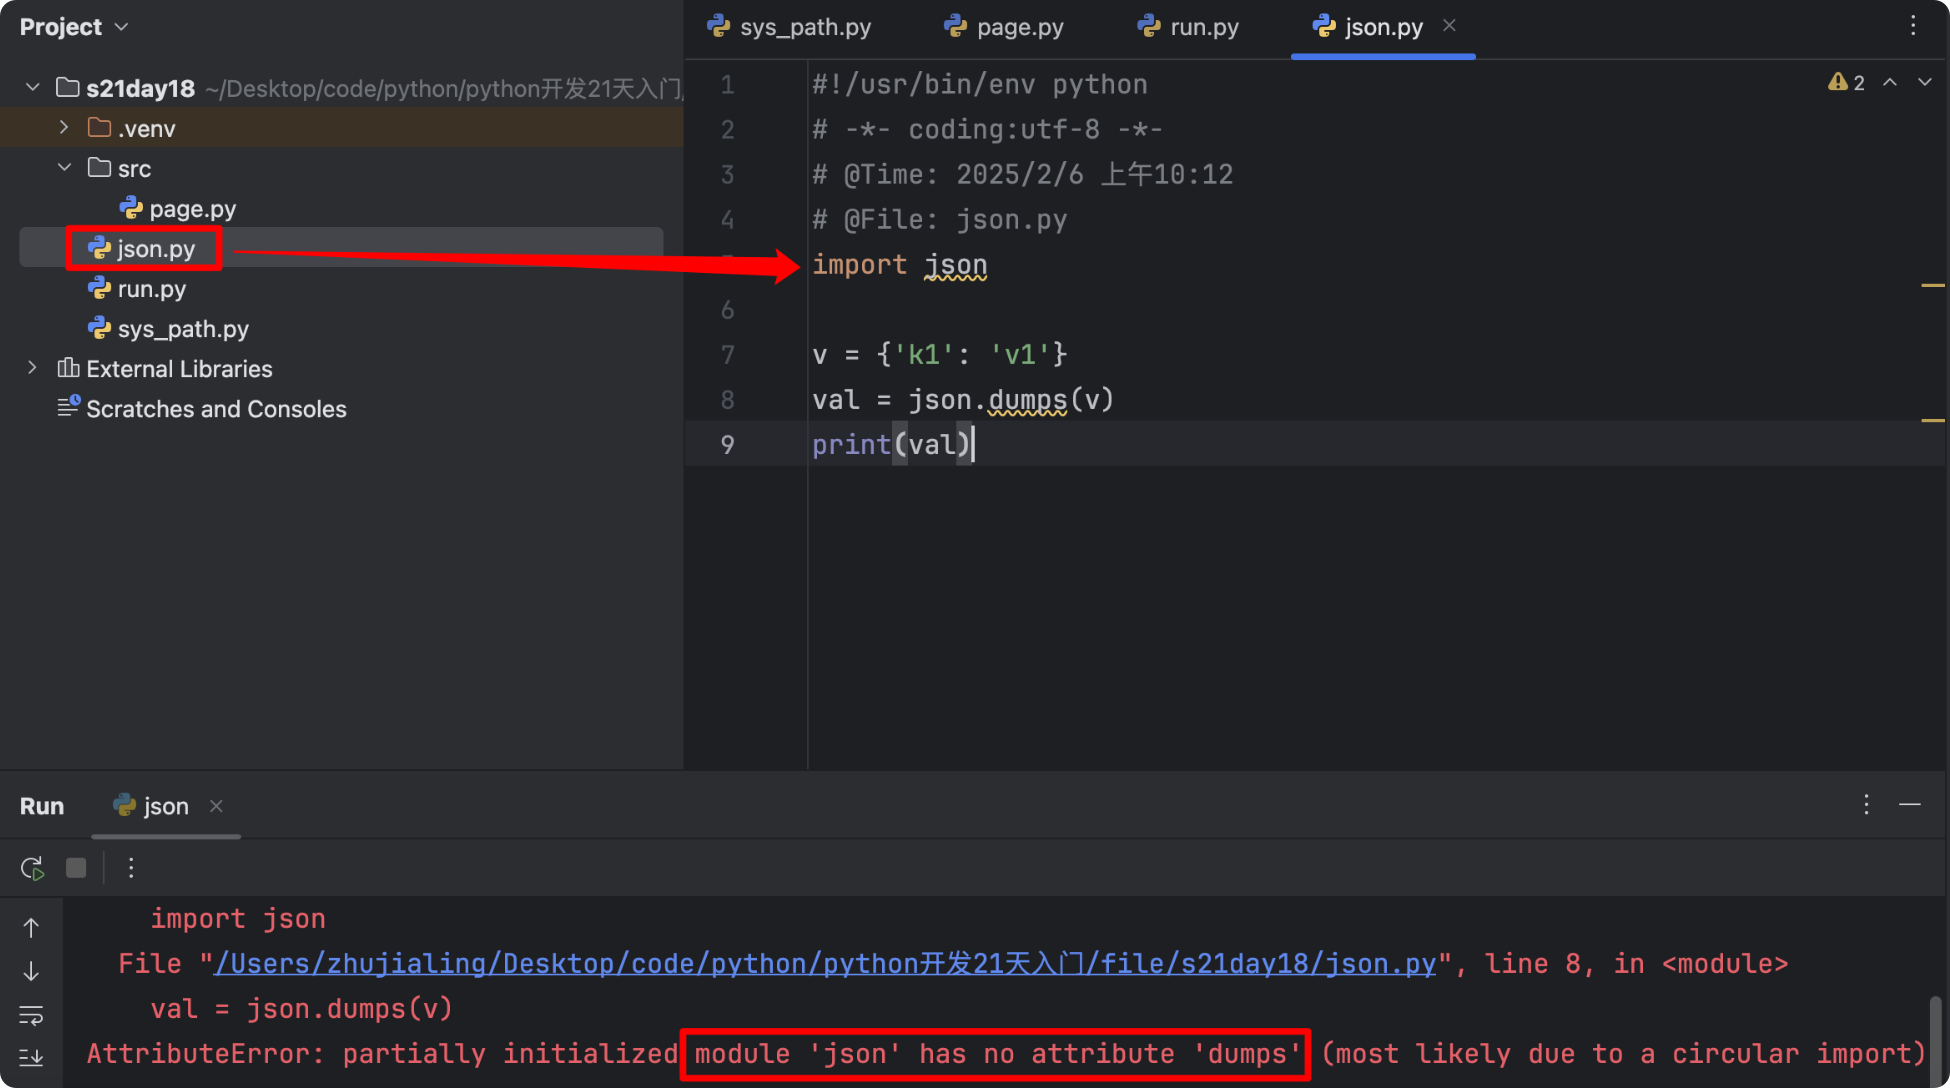This screenshot has height=1088, width=1950.
Task: Go to previous highlighted problem arrow
Action: click(1890, 83)
